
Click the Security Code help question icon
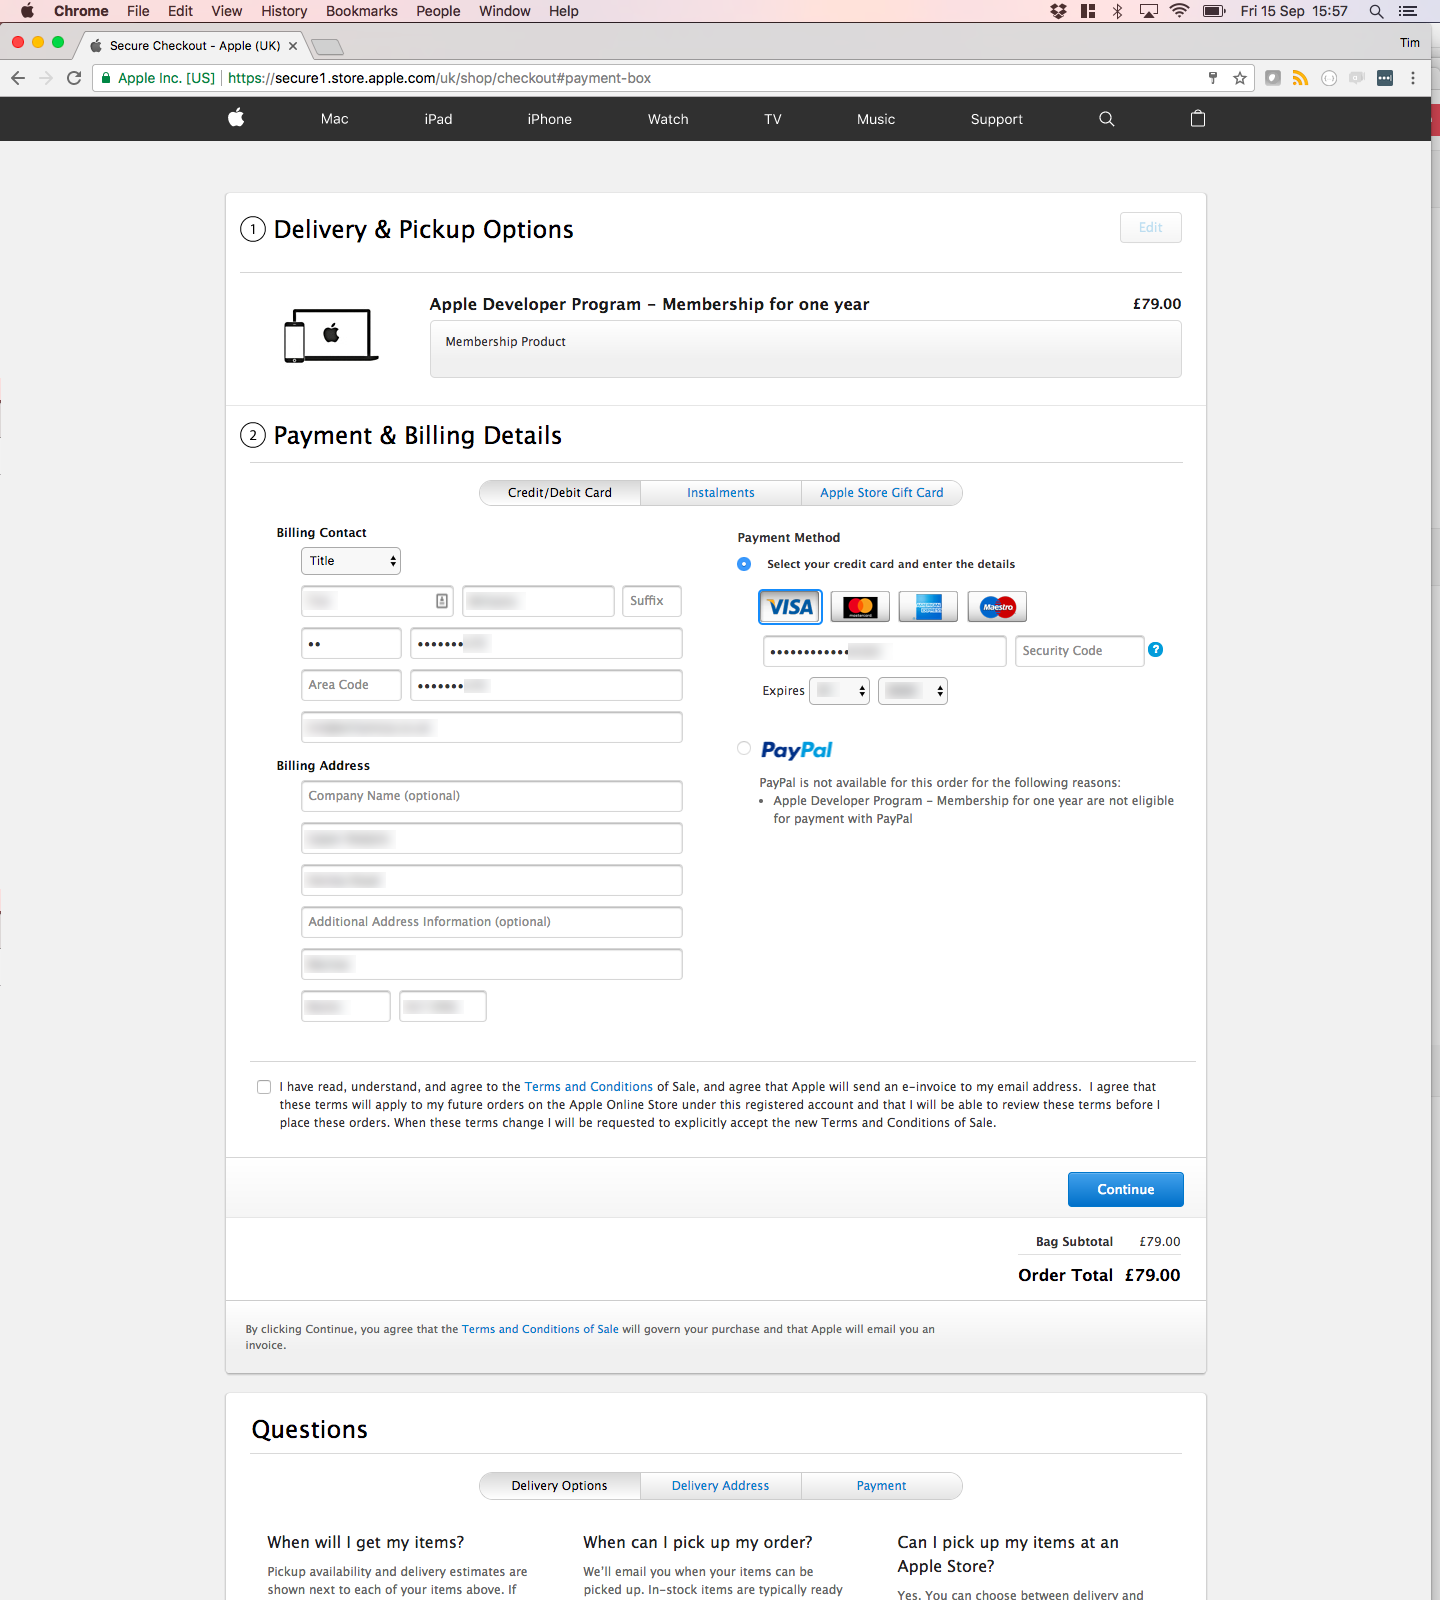[x=1155, y=650]
